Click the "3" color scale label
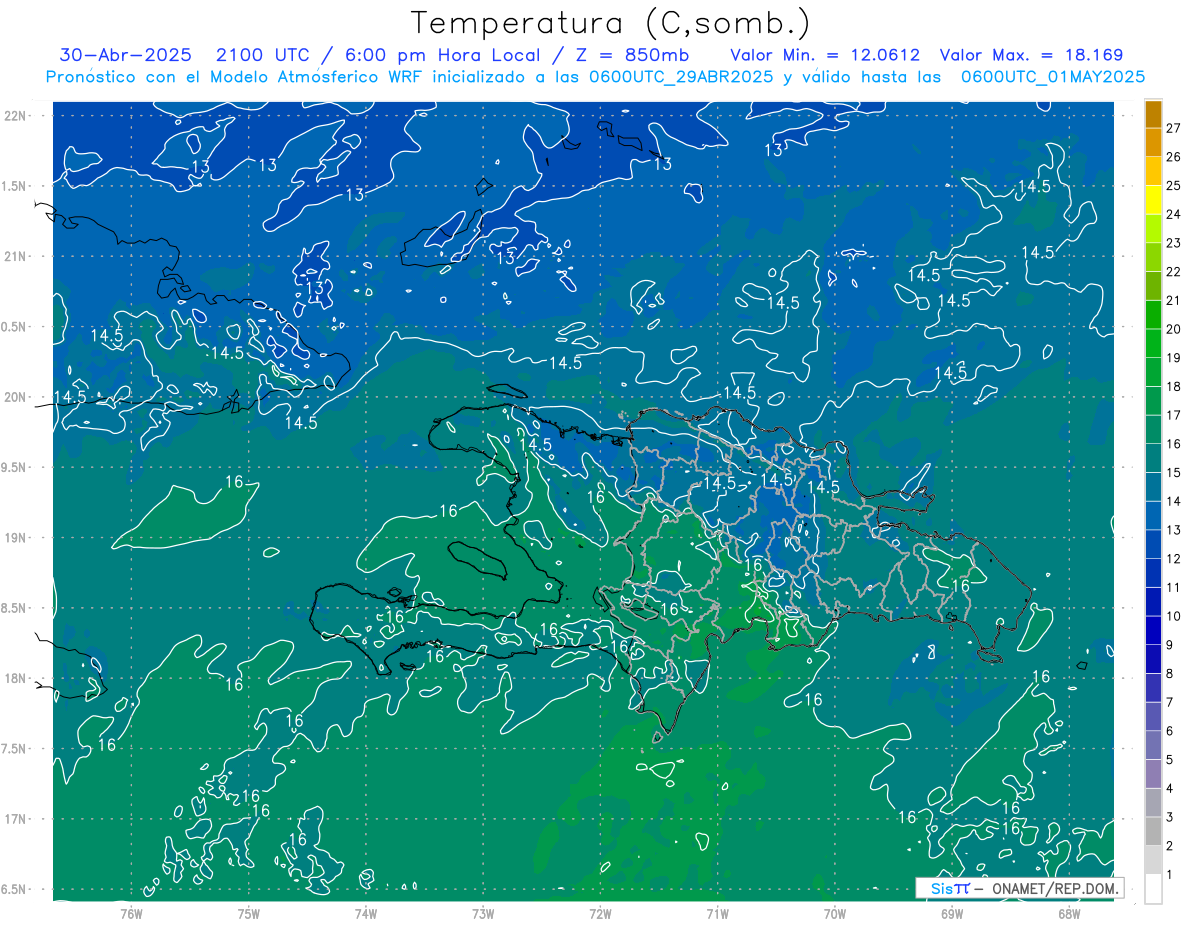 pos(1169,817)
